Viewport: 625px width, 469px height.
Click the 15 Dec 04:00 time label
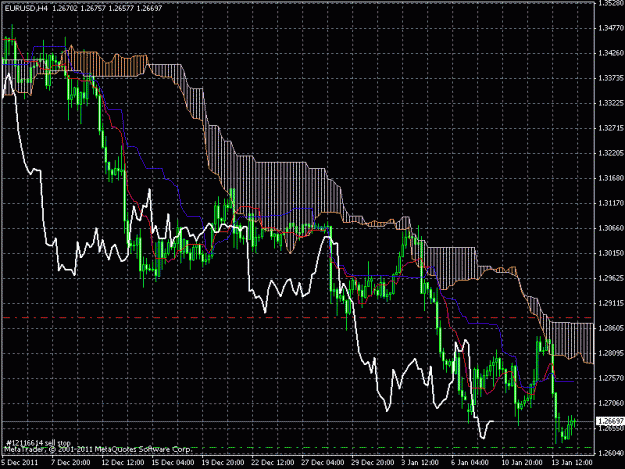pyautogui.click(x=173, y=462)
